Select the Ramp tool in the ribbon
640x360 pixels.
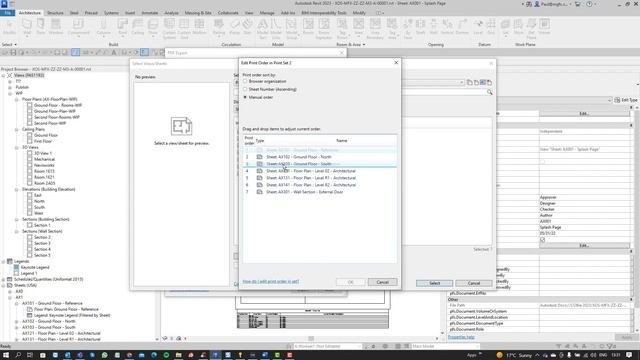pos(235,27)
